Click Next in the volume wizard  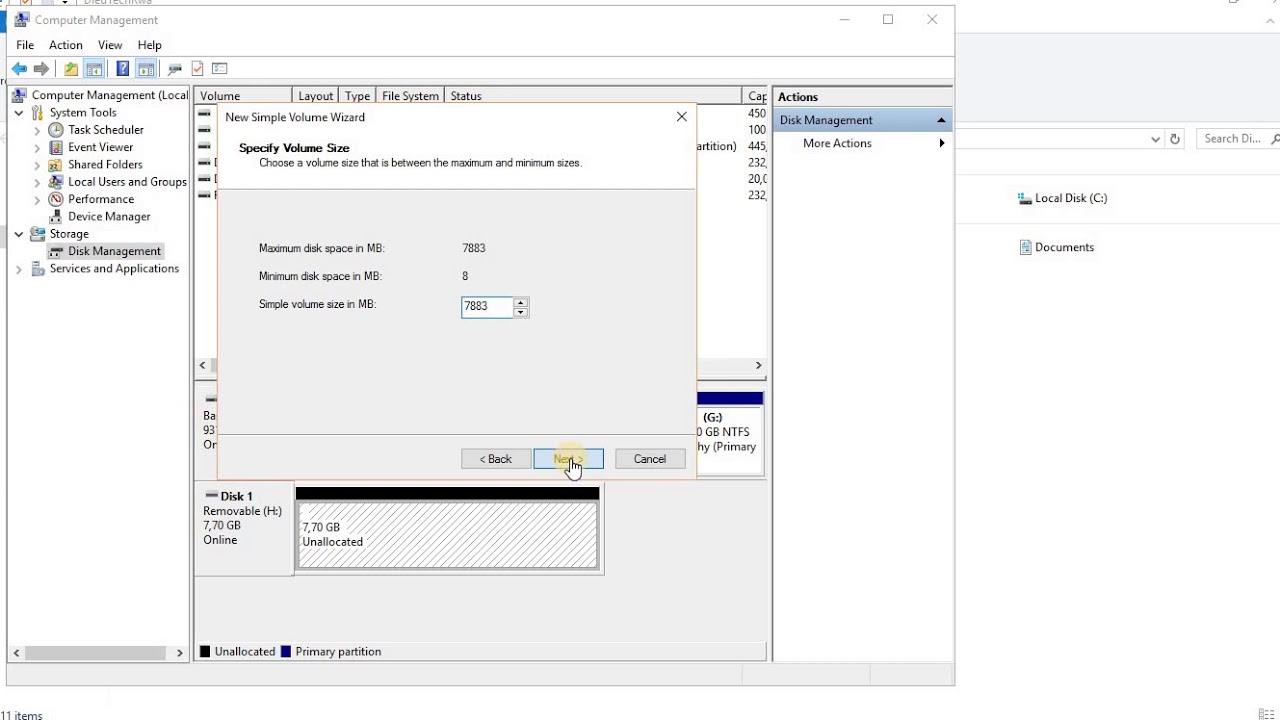tap(568, 459)
